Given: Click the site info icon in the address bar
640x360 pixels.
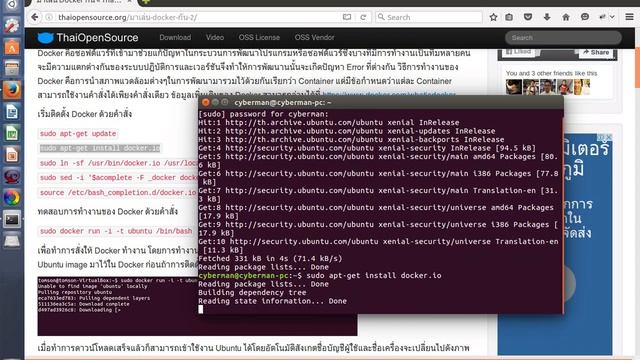Looking at the screenshot, I should click(x=49, y=17).
